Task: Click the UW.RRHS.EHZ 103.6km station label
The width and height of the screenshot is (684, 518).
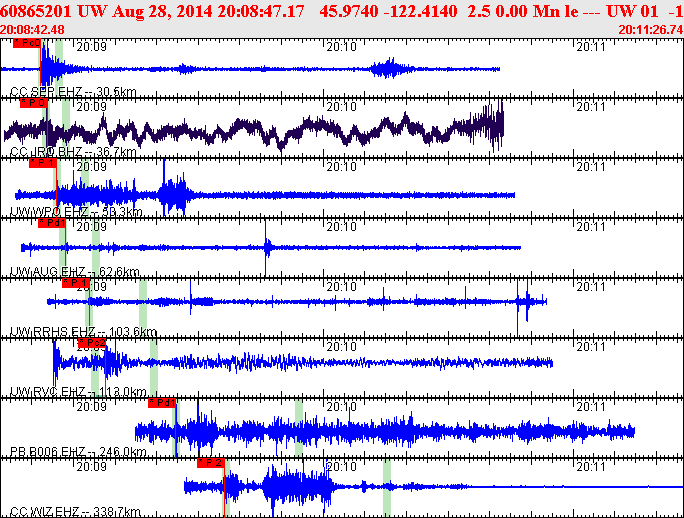Action: [83, 332]
